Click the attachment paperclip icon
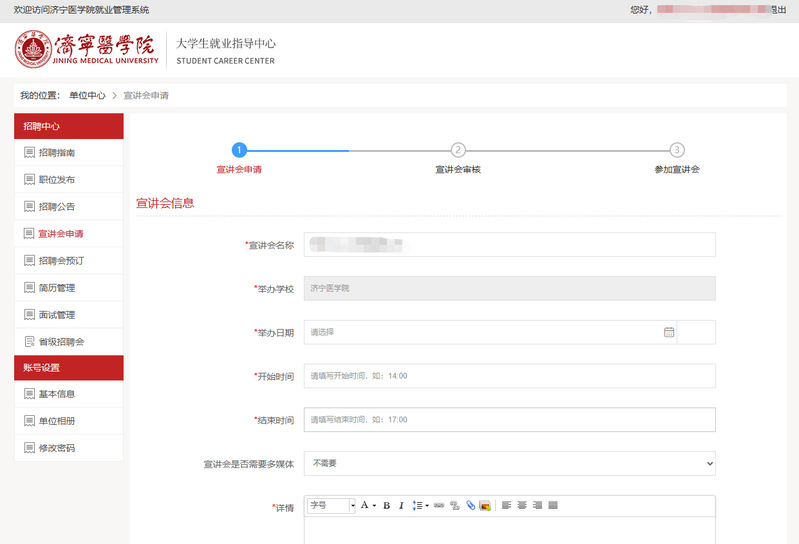 pos(470,506)
